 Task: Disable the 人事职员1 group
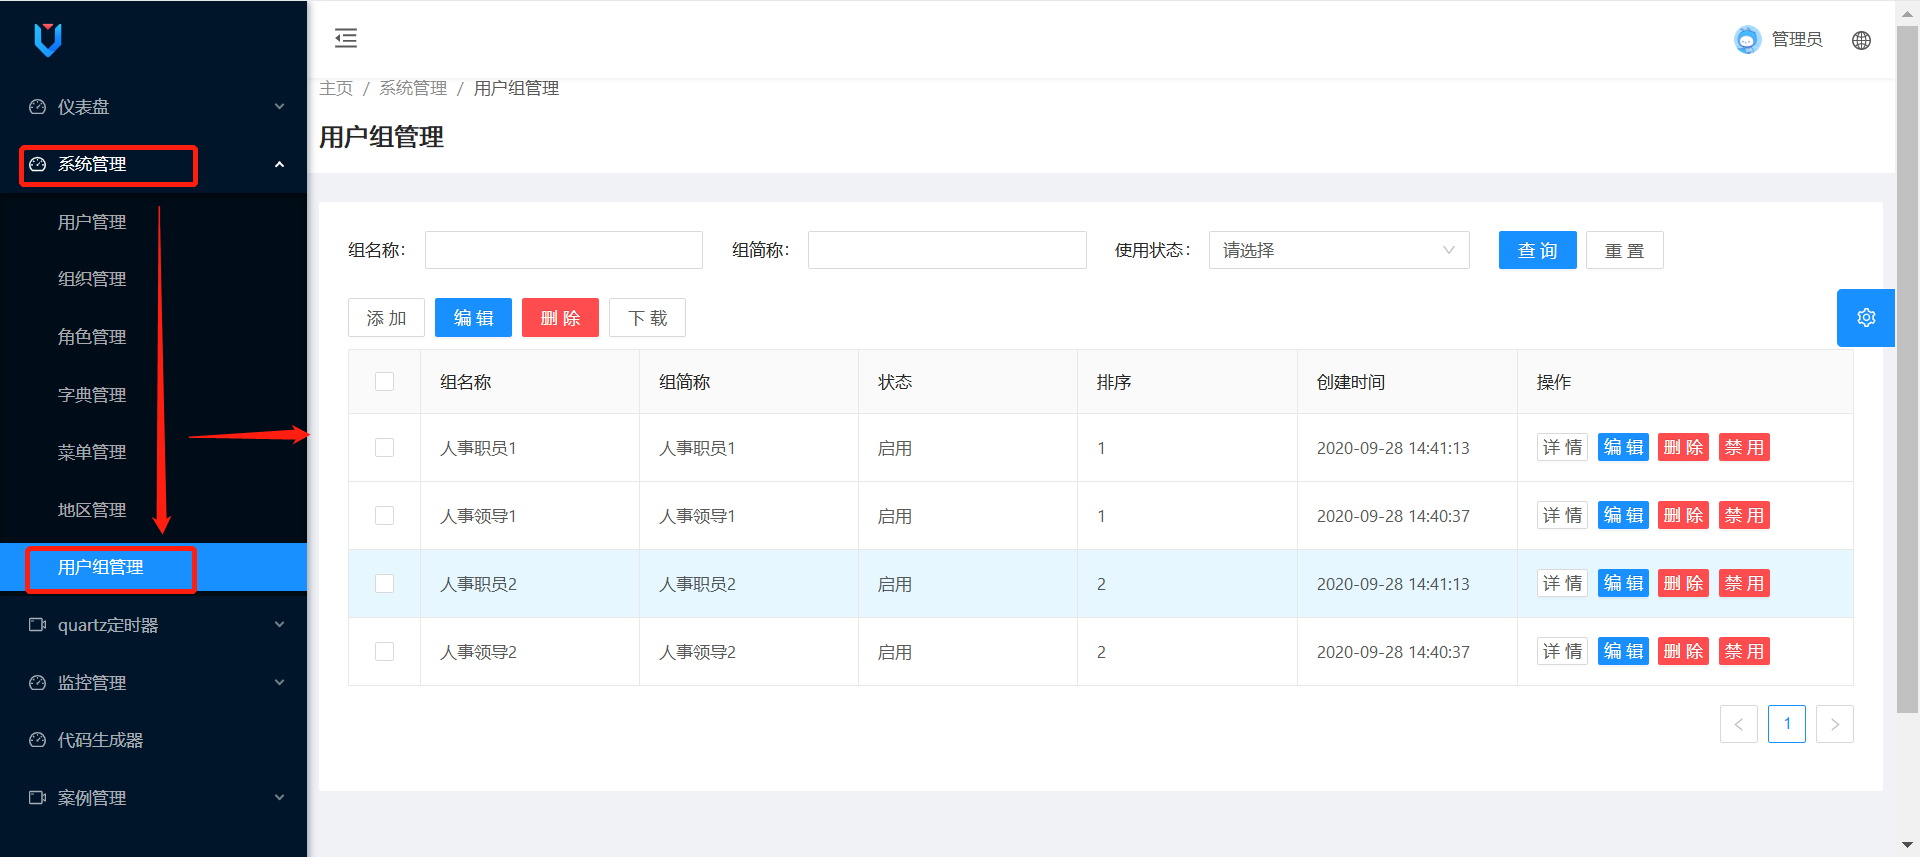point(1744,447)
